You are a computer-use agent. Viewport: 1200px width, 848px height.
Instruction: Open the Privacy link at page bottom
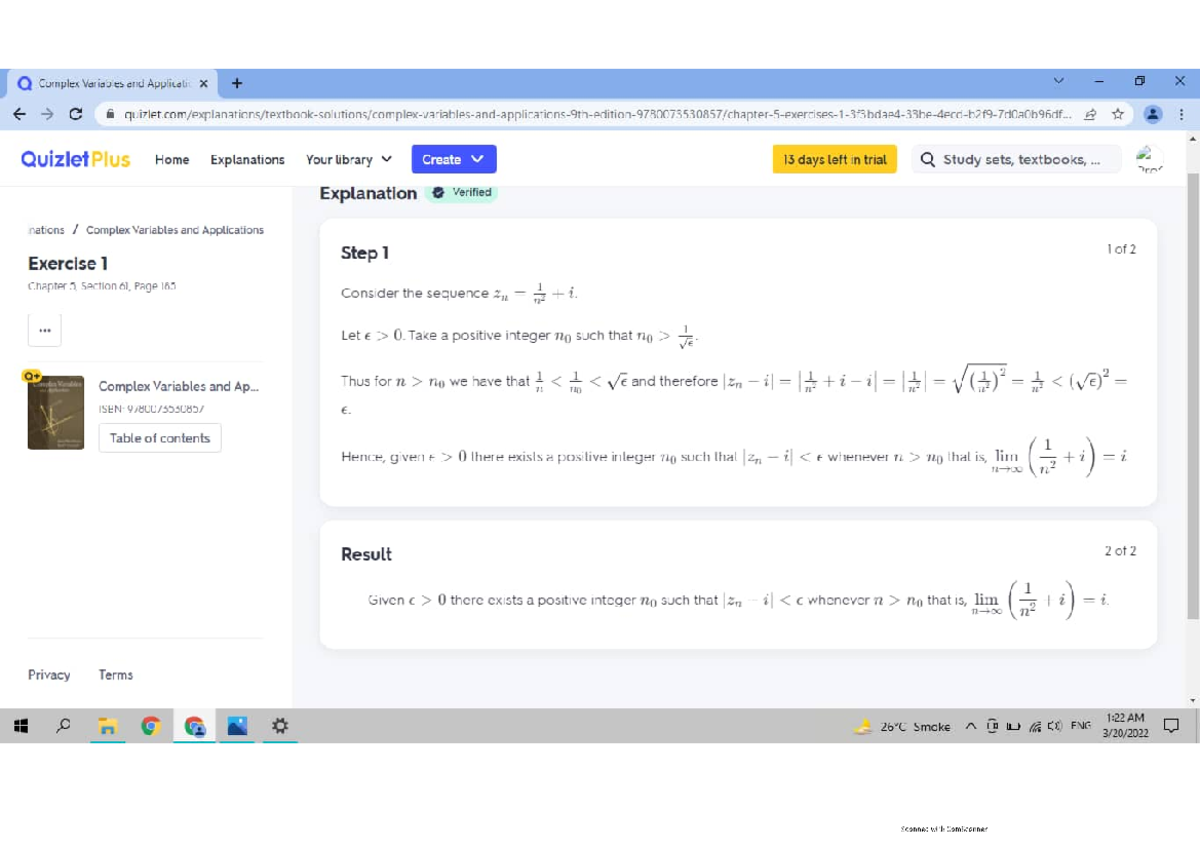tap(48, 674)
